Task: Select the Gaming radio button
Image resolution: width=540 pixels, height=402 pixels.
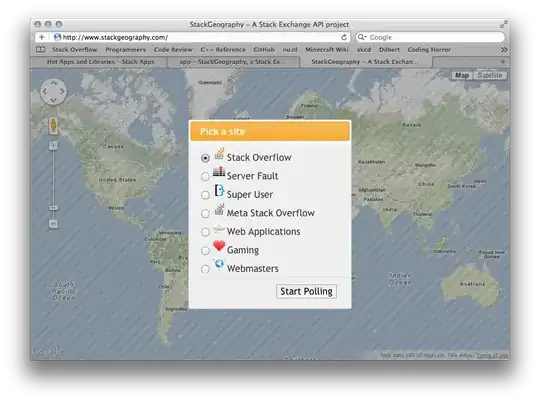Action: [205, 250]
